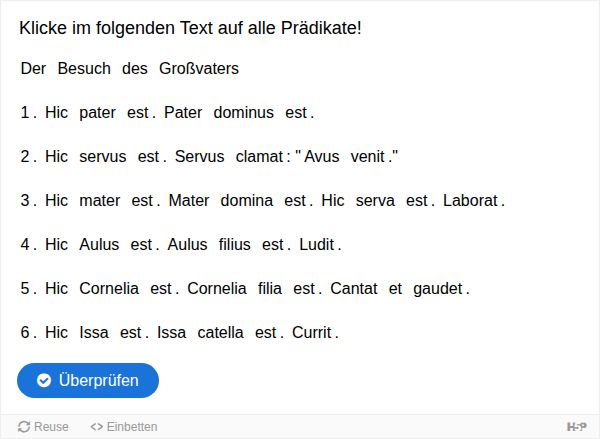Screen dimensions: 600x439
Task: Select the word 'venit' in sentence 2
Action: tap(368, 157)
